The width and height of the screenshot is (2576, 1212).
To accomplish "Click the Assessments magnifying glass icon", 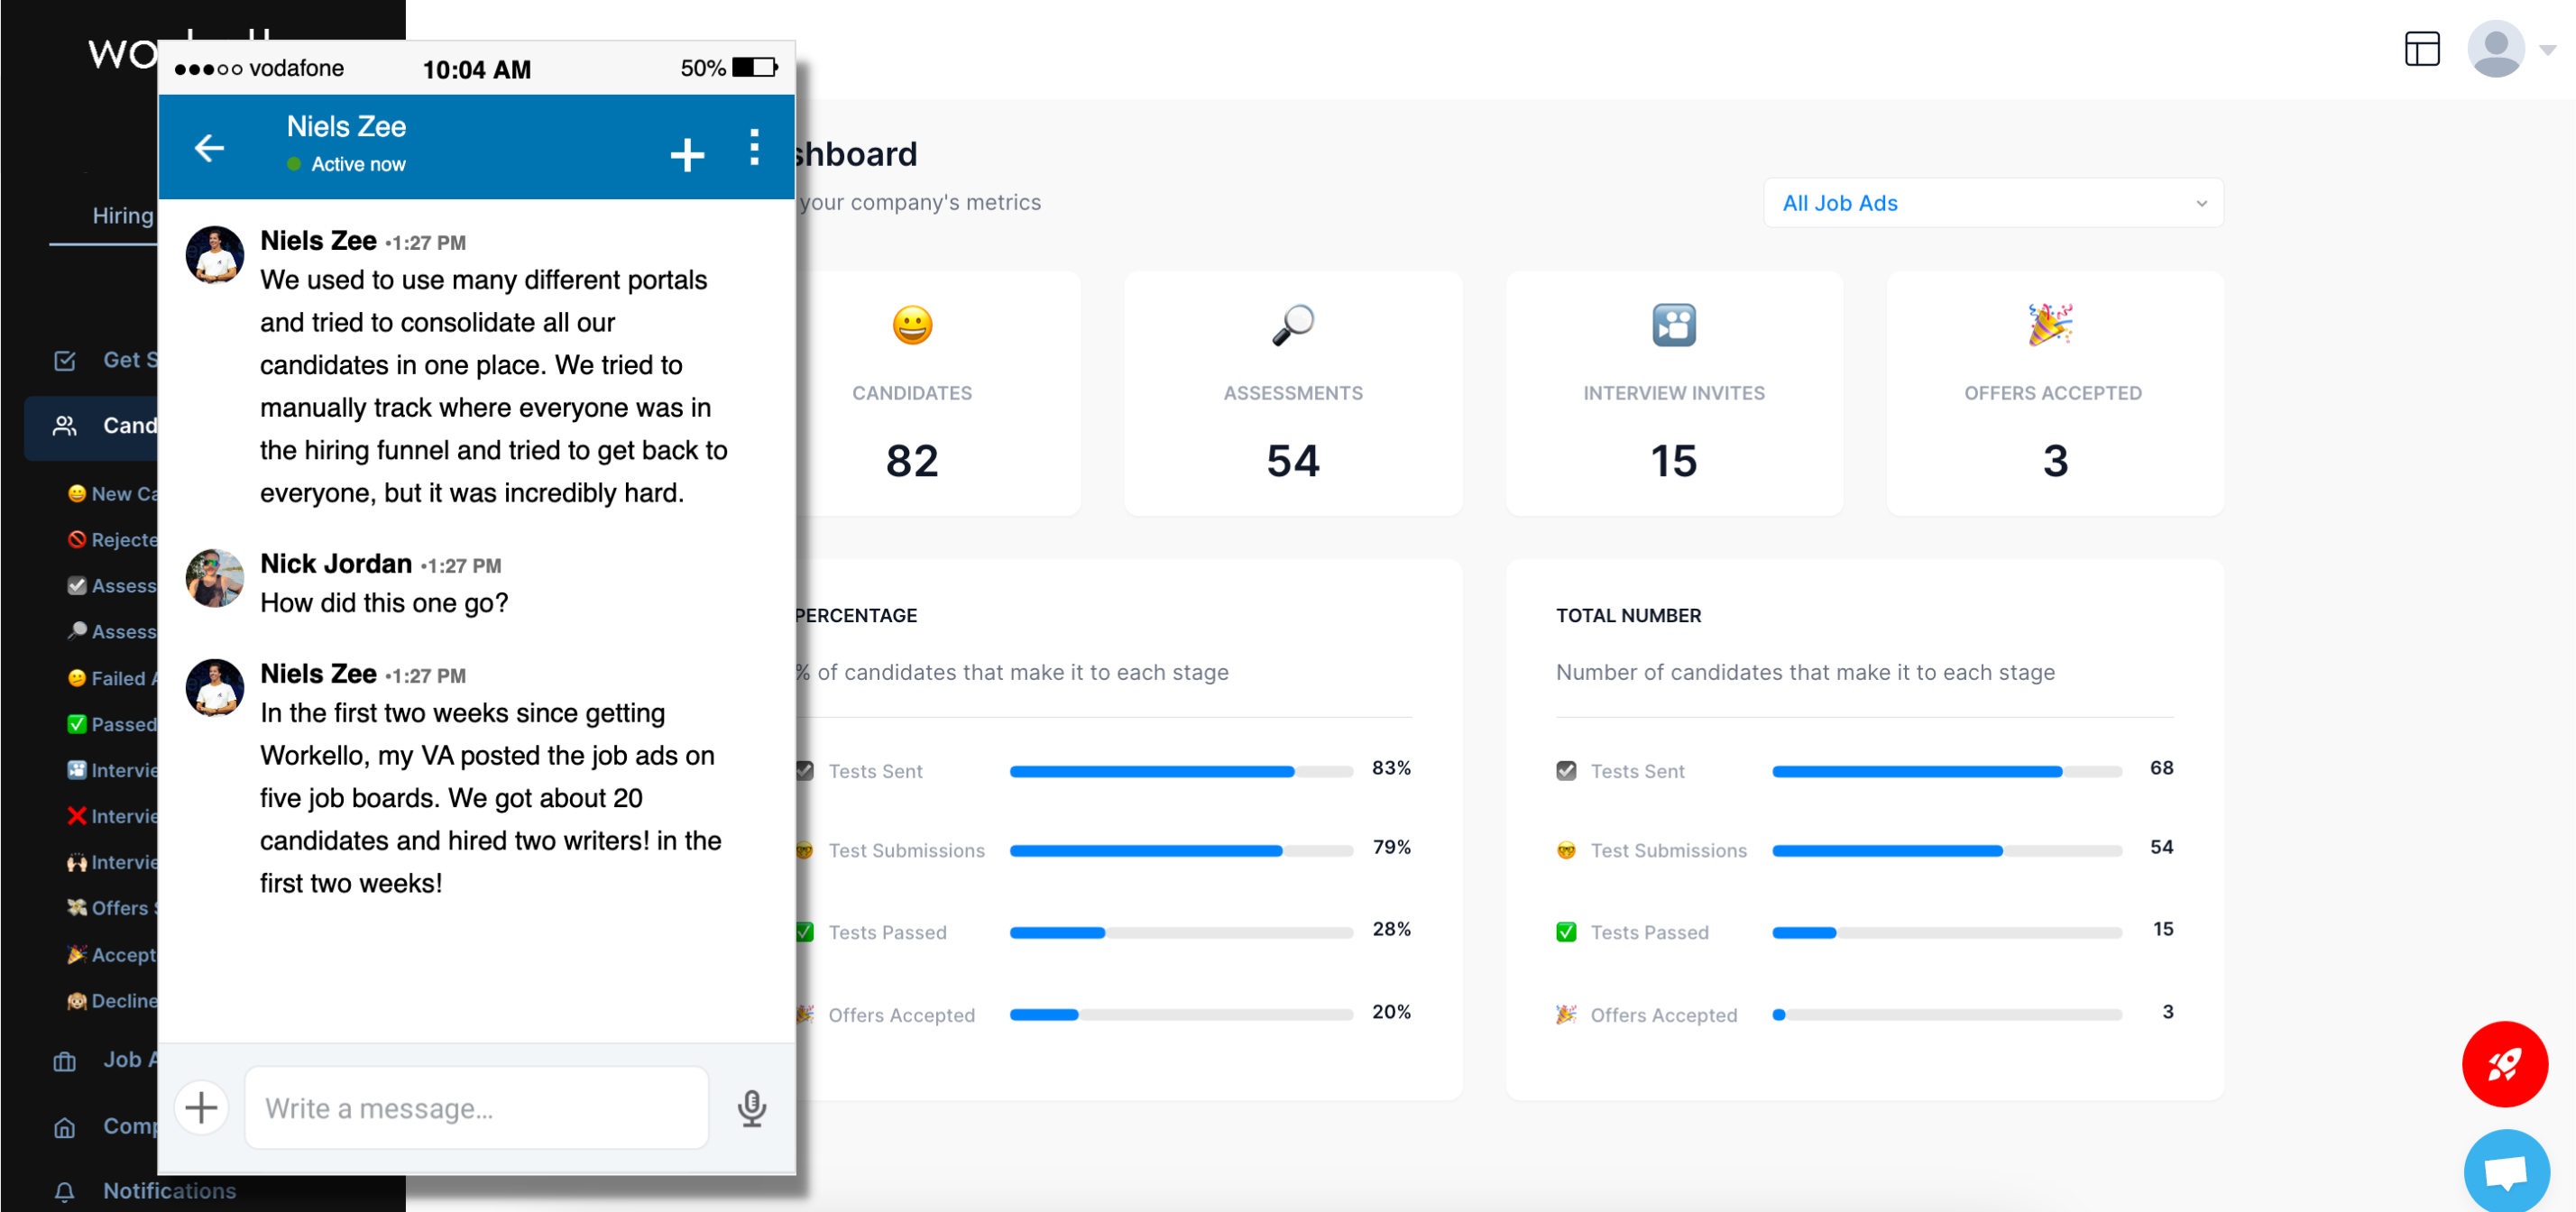I will pyautogui.click(x=1292, y=326).
